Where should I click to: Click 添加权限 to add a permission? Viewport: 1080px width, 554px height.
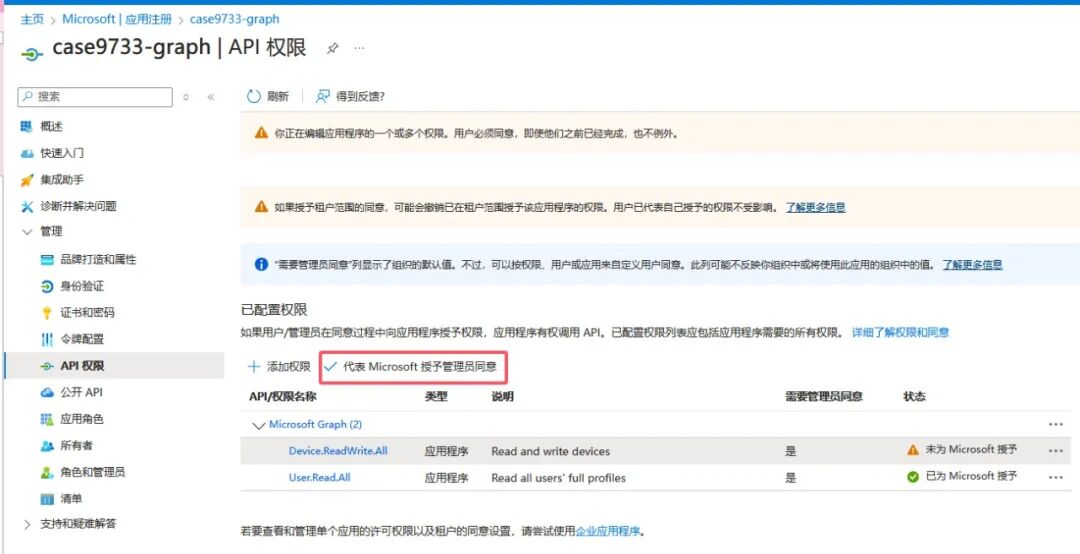tap(279, 367)
